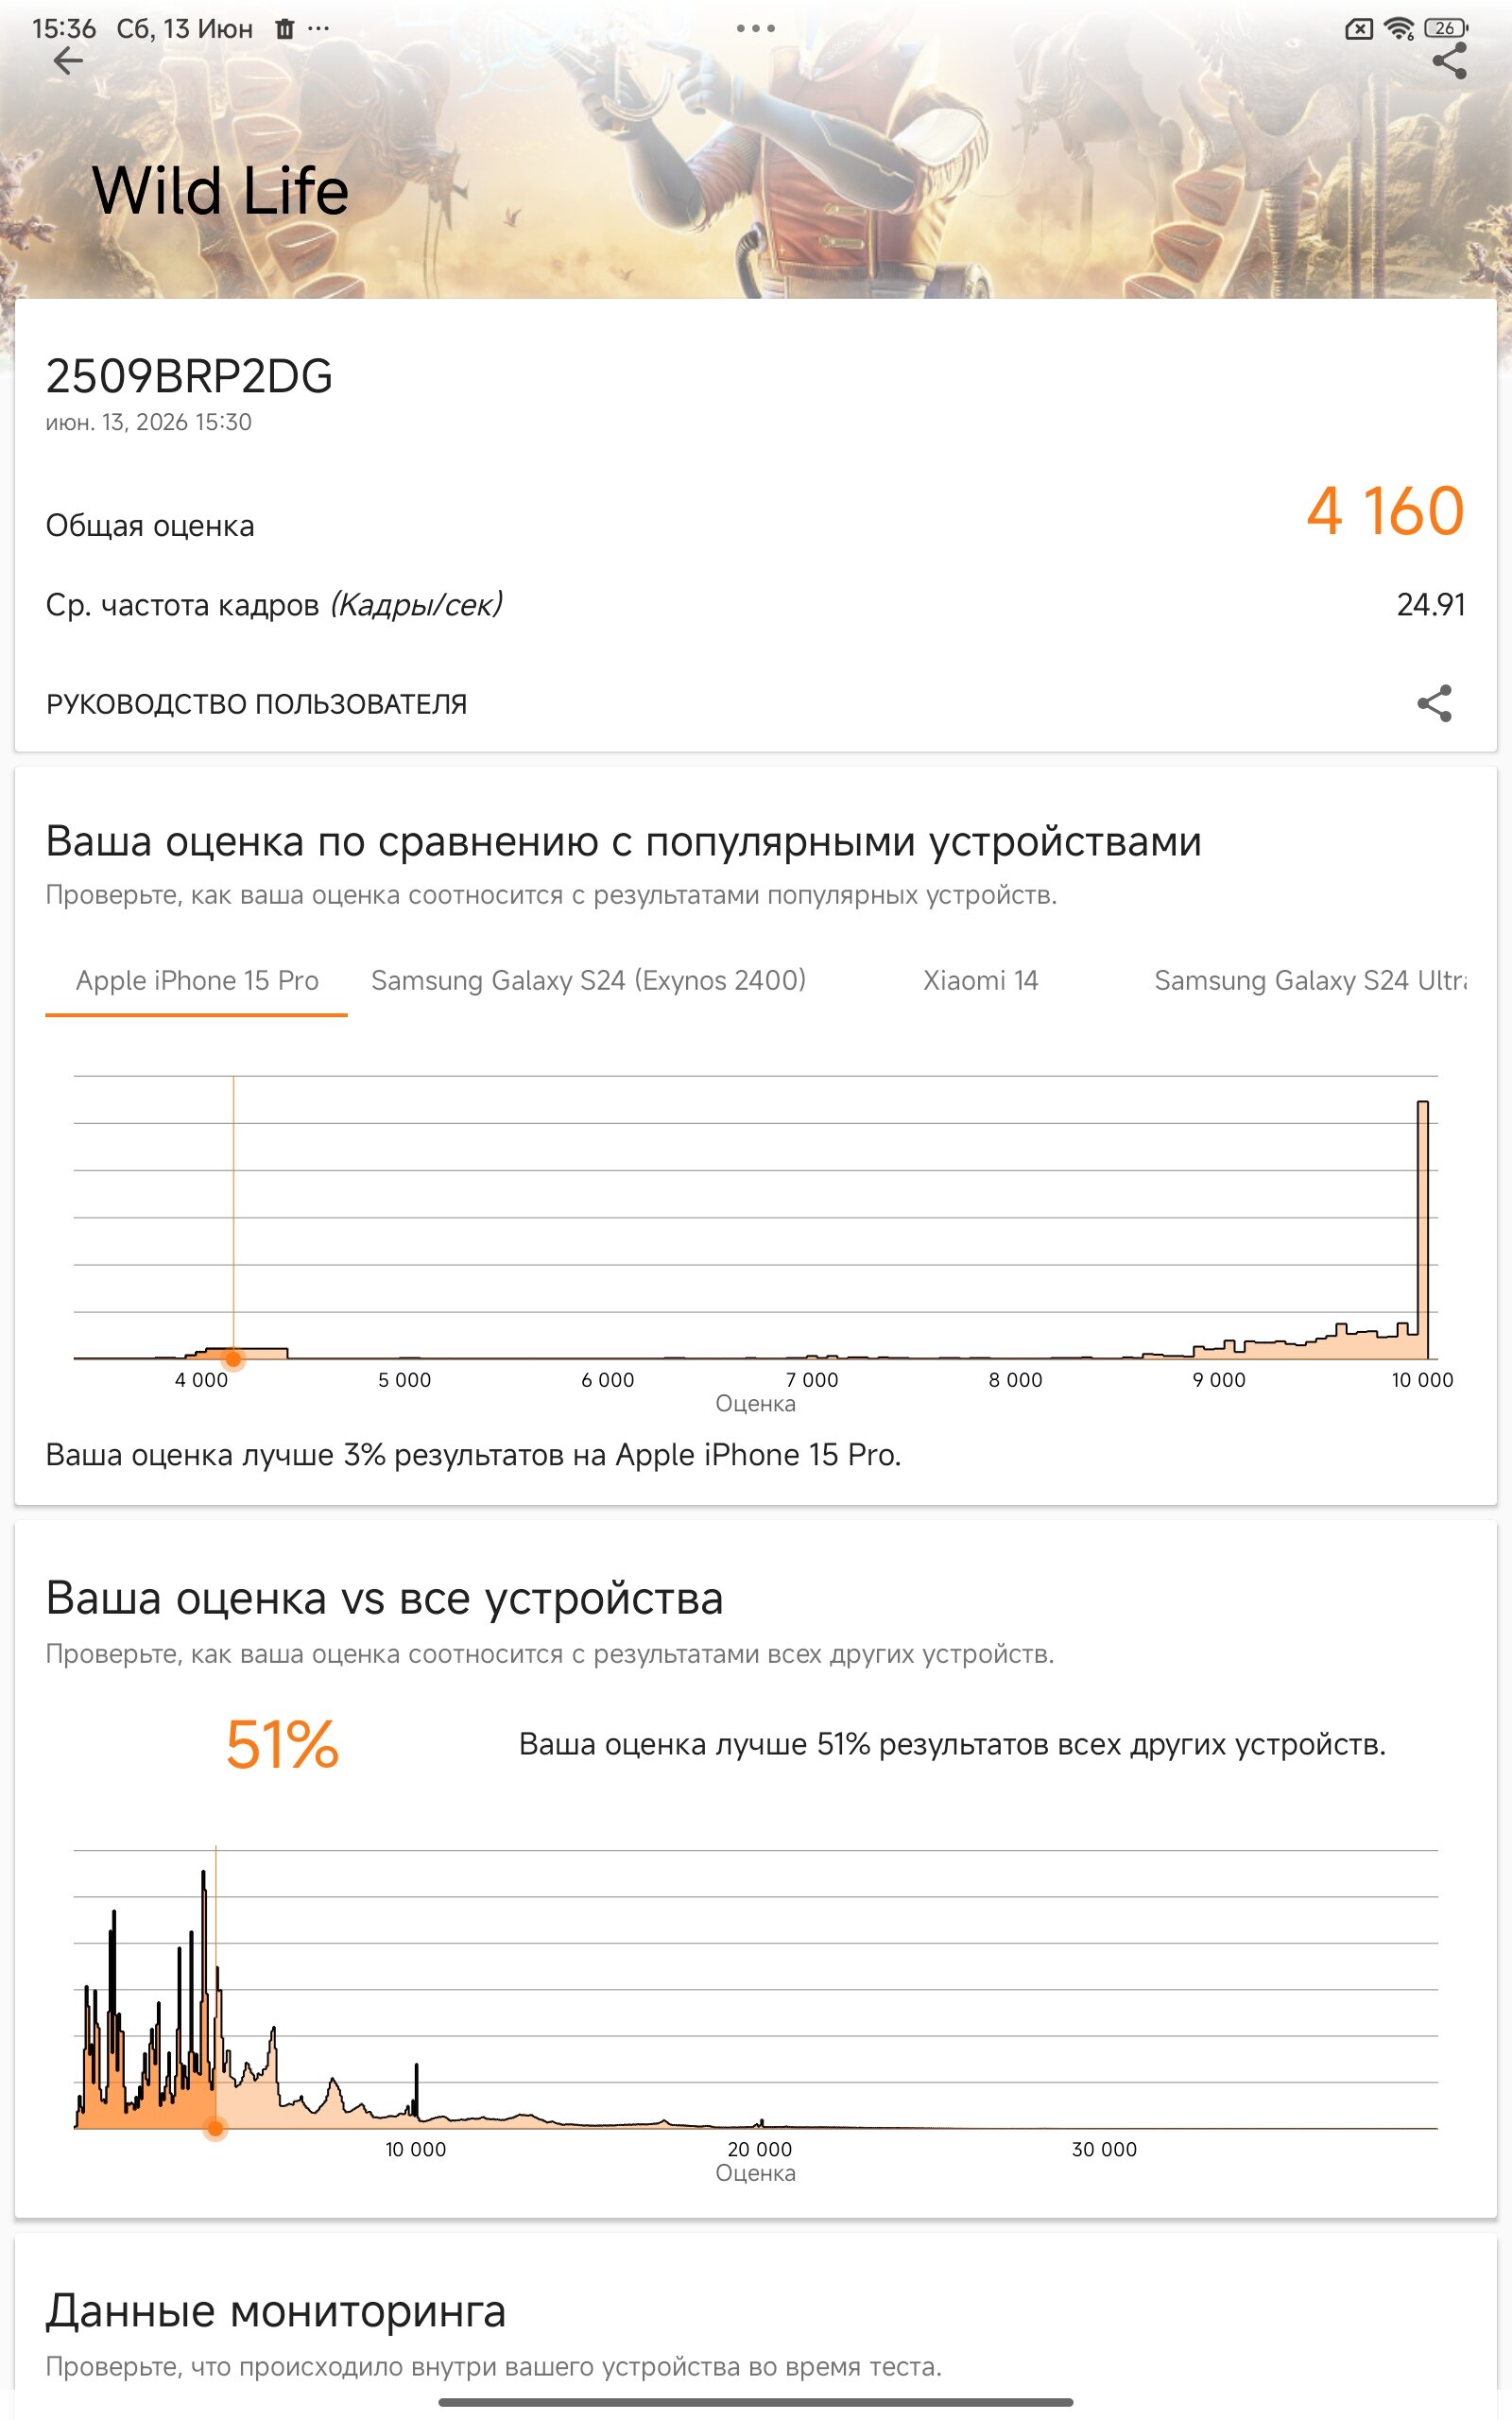Tap the bottom navigation gesture bar
Screen dimensions: 1512x2420
pos(755,2402)
